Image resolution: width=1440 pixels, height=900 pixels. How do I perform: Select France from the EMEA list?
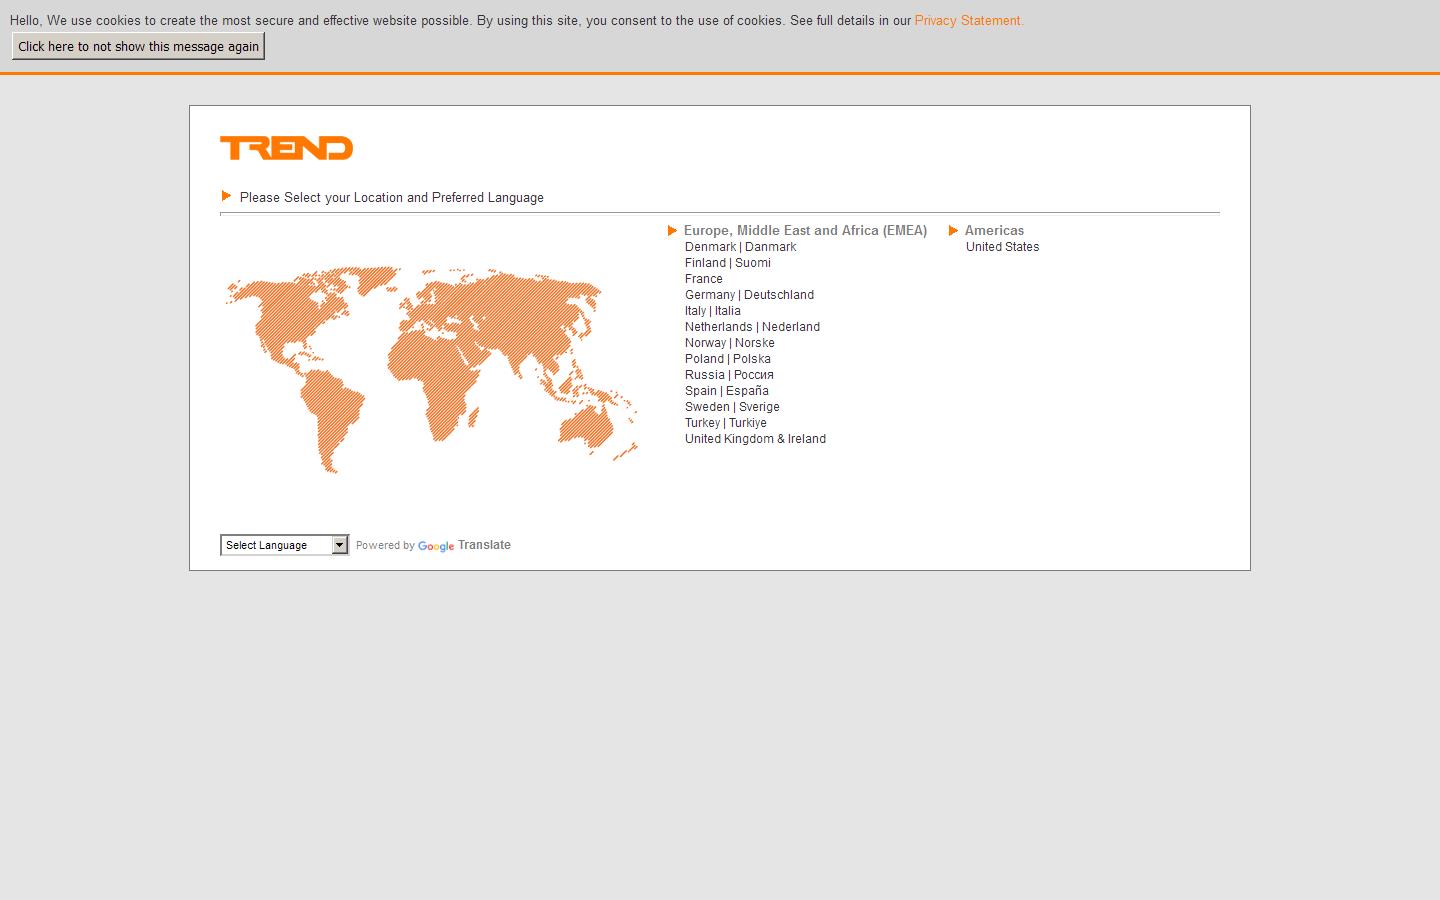coord(703,278)
